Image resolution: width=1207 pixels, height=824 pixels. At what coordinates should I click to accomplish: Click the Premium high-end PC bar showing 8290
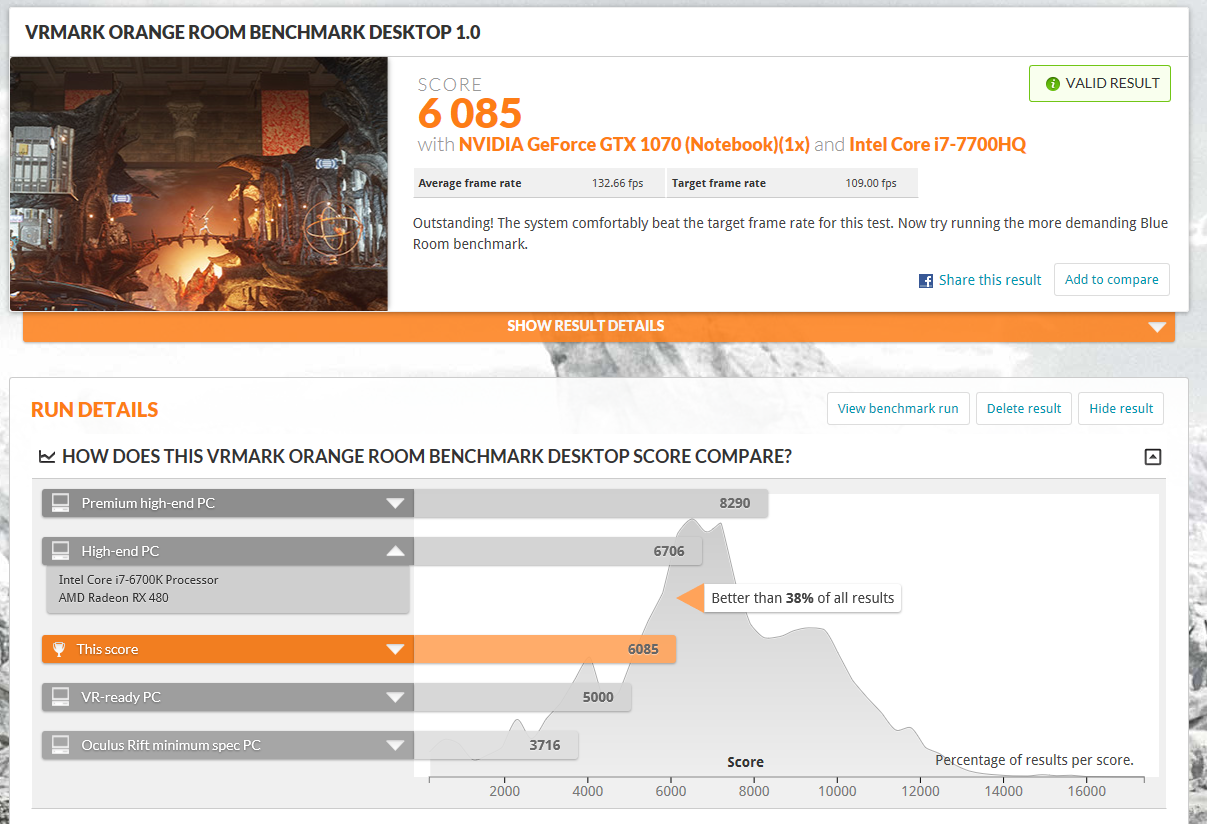point(591,503)
